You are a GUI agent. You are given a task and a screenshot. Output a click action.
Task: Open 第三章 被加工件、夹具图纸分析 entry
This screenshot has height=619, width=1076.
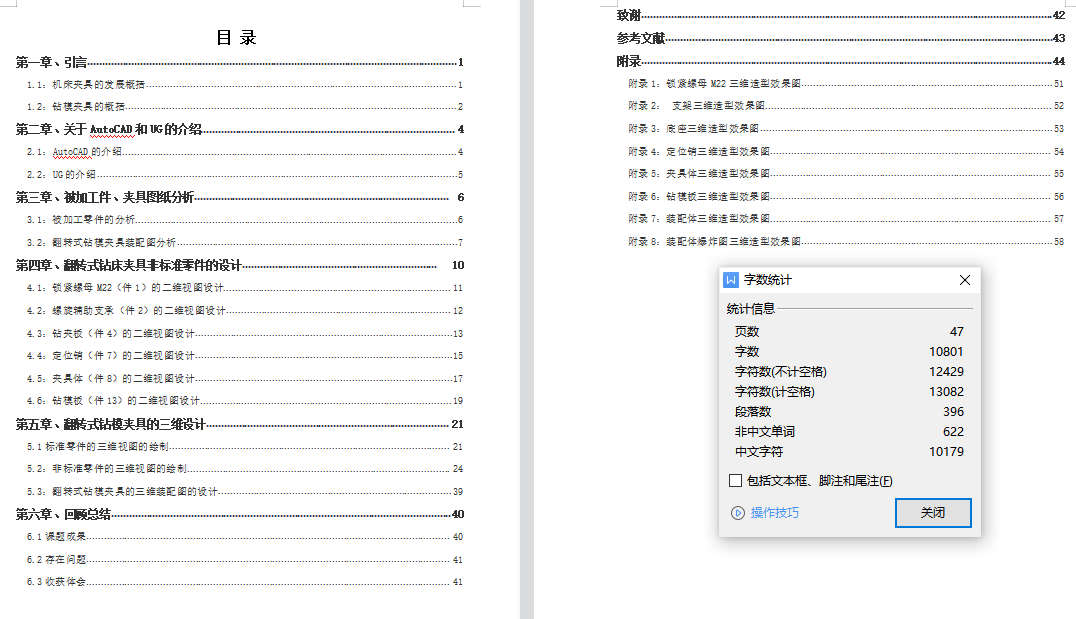(105, 197)
